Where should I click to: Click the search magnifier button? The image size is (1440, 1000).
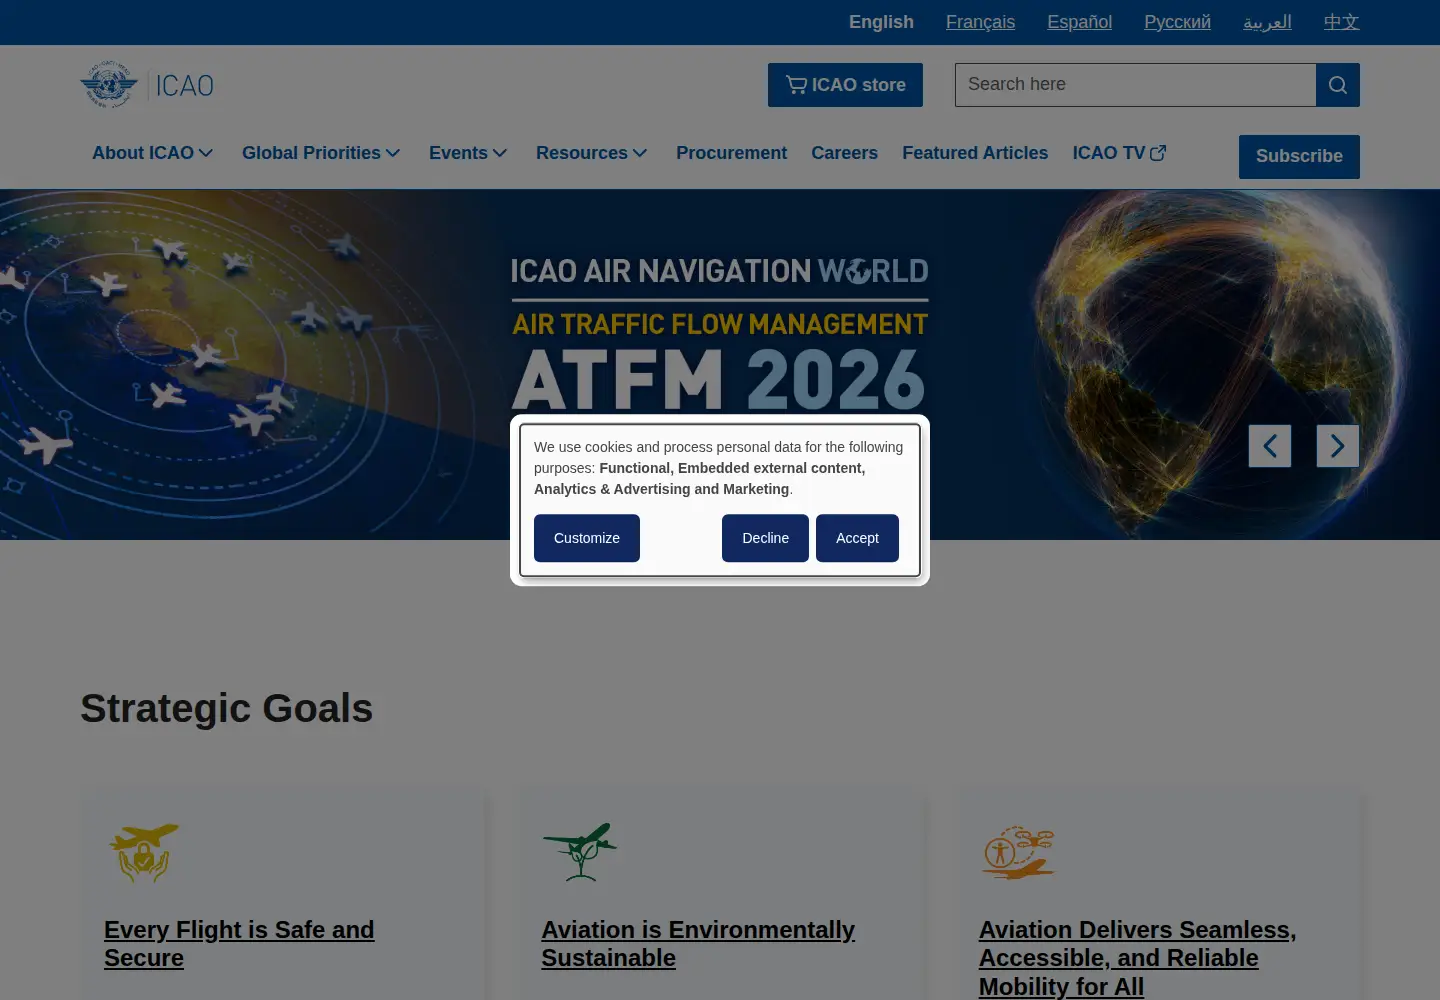click(1338, 85)
